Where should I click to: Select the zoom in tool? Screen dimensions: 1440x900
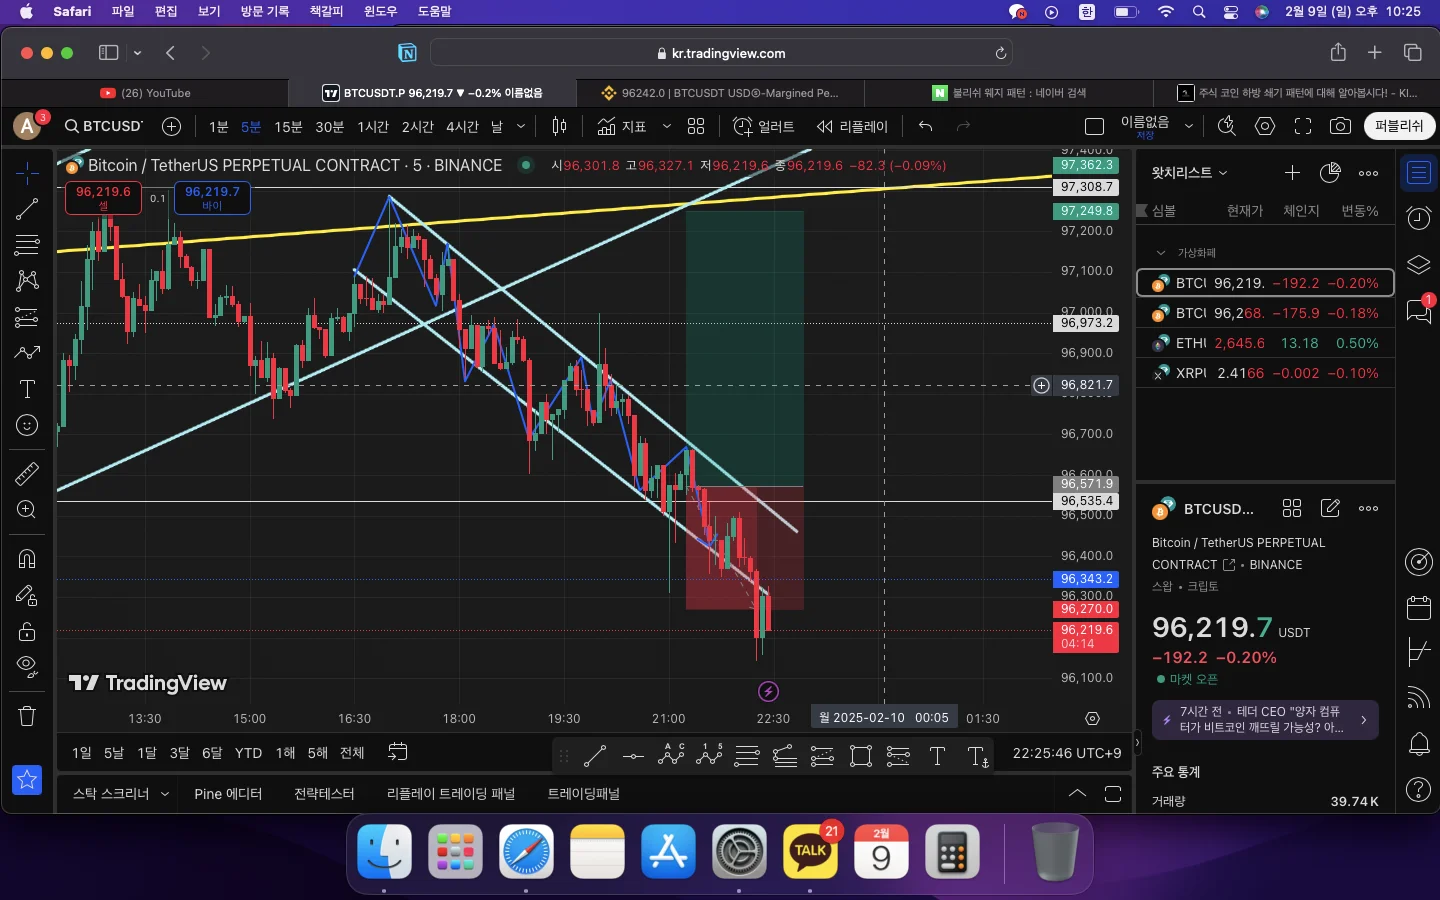pyautogui.click(x=27, y=510)
